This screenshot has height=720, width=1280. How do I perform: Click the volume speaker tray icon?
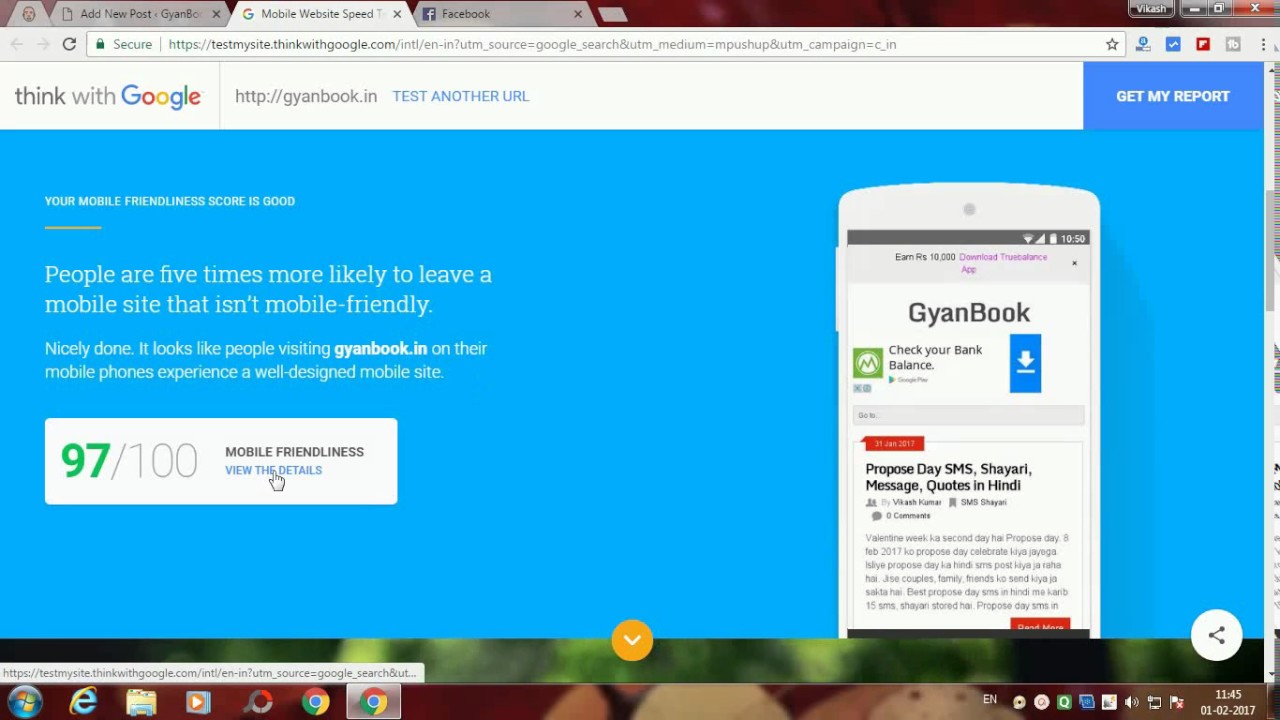point(1132,702)
